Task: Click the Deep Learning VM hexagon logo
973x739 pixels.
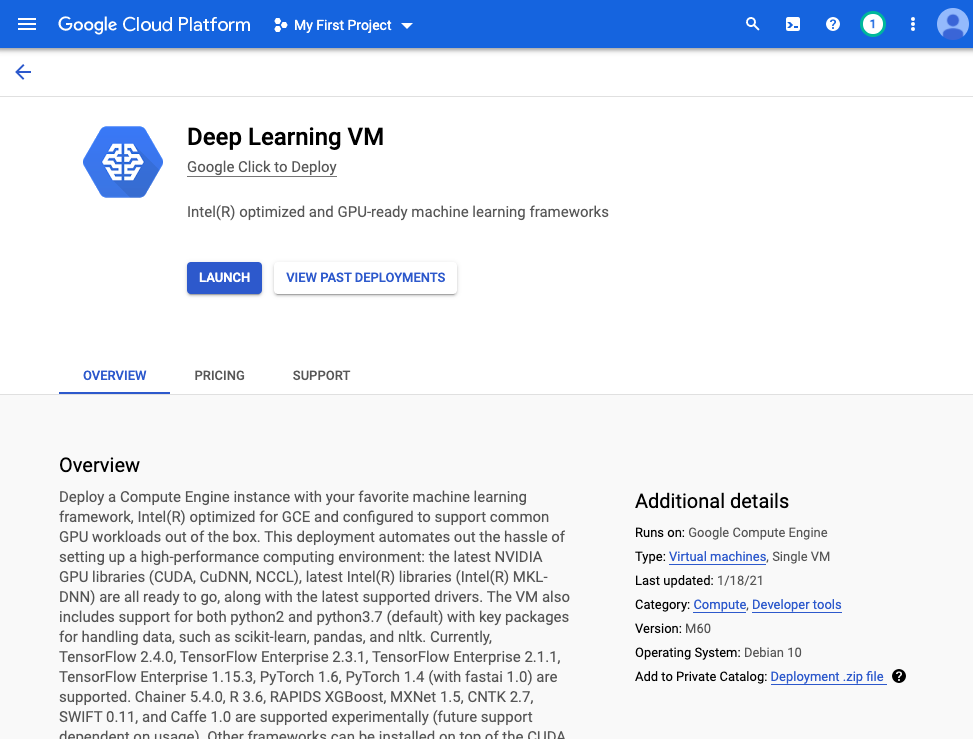Action: pos(123,162)
